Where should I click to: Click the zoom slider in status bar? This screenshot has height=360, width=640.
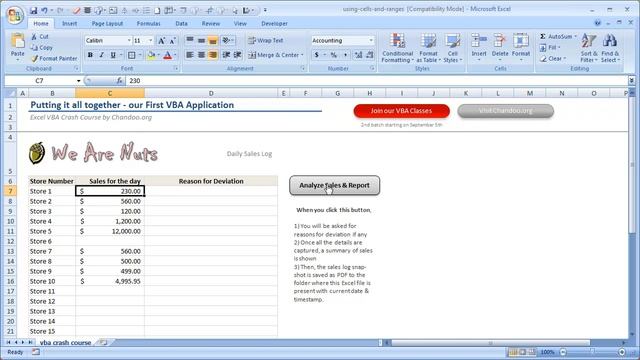[x=593, y=352]
